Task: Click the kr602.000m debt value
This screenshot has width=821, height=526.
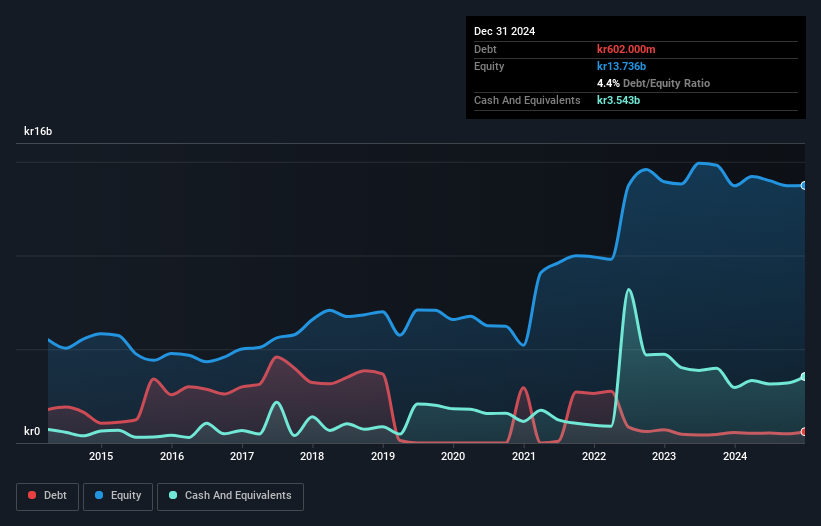Action: (626, 49)
